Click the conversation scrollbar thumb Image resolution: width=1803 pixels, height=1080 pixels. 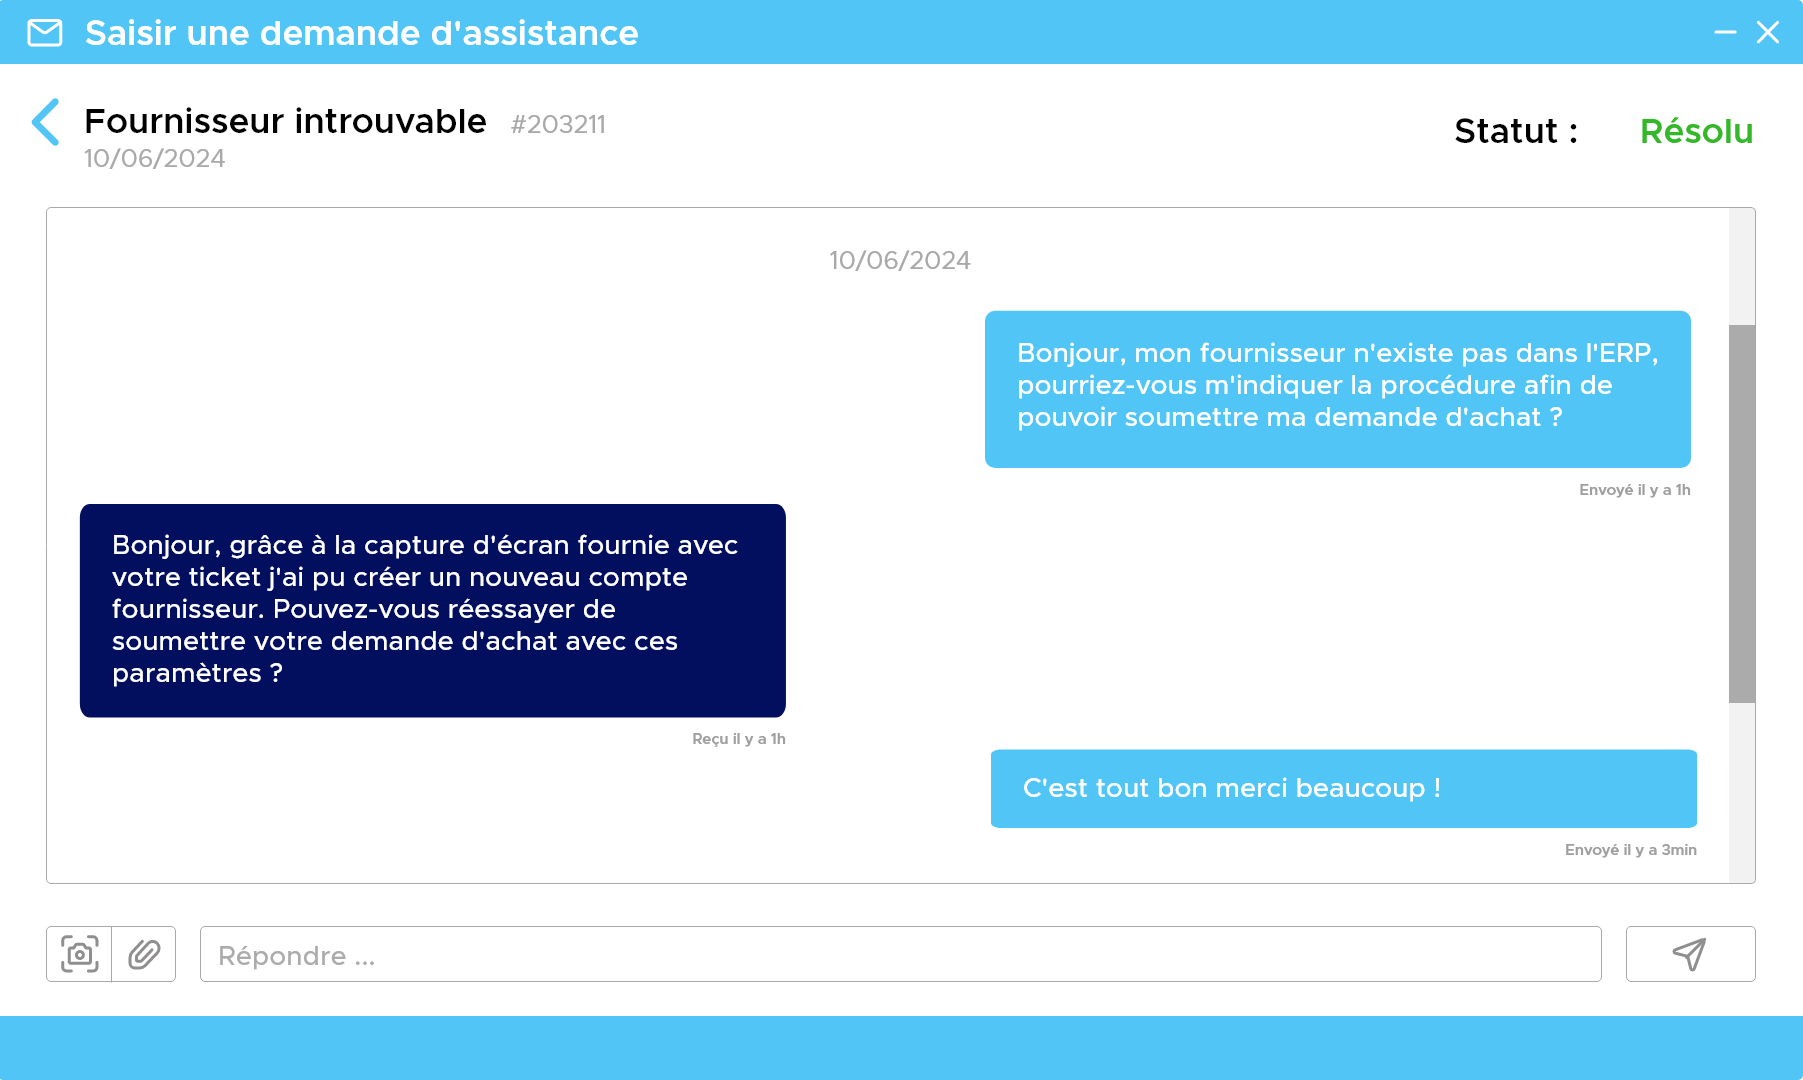pos(1742,514)
